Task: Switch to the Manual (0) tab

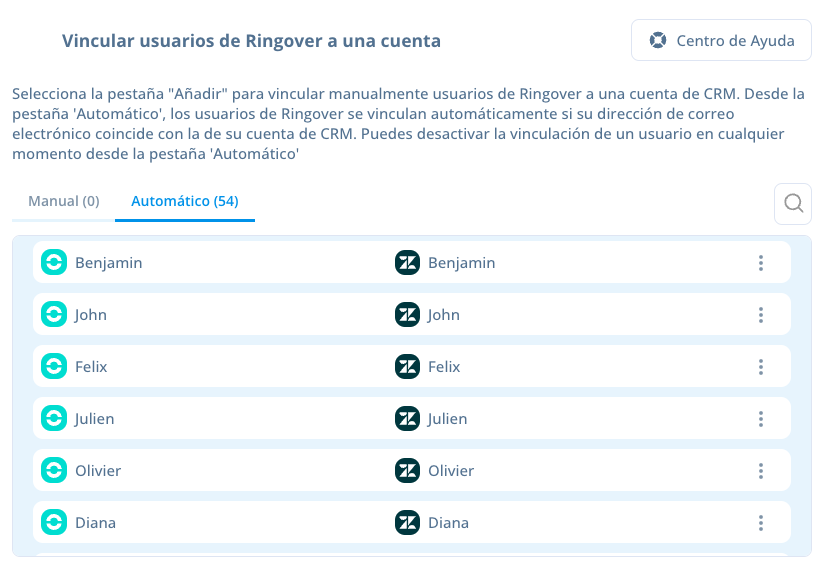Action: point(64,201)
